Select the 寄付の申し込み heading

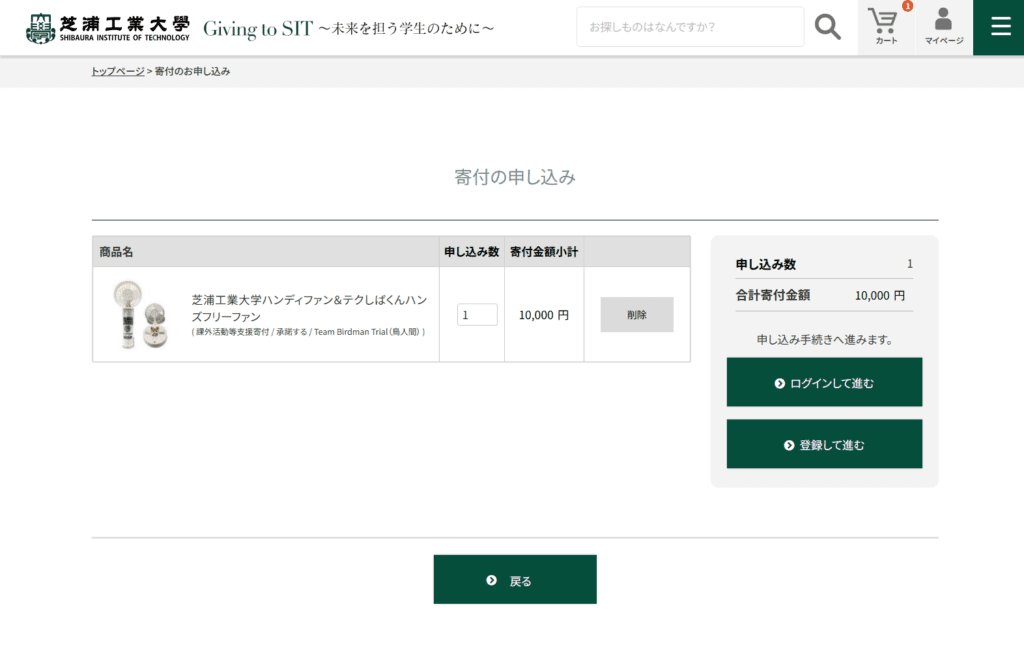click(x=515, y=177)
